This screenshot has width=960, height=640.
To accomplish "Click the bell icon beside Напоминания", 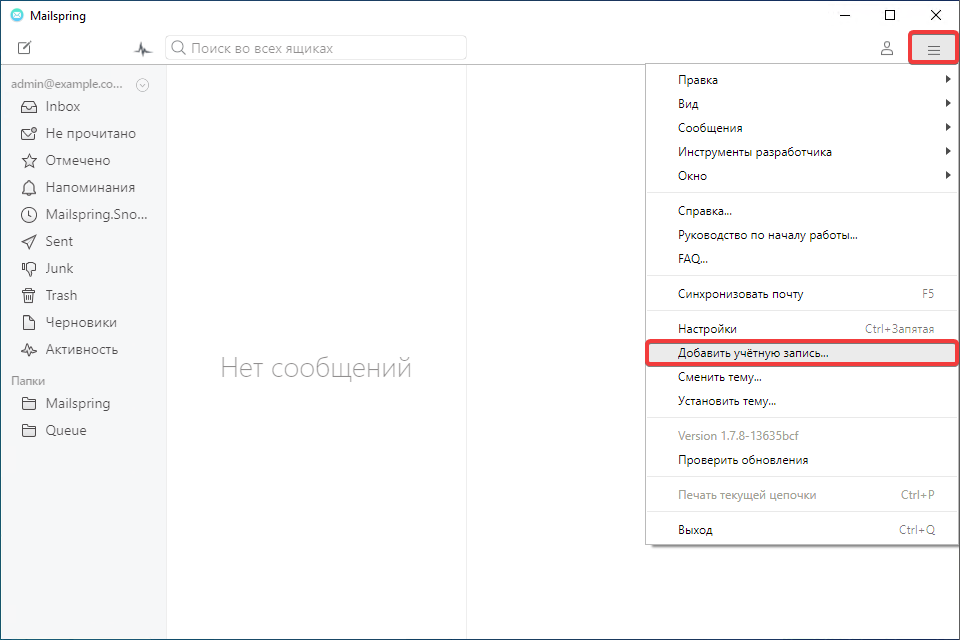I will pyautogui.click(x=29, y=188).
